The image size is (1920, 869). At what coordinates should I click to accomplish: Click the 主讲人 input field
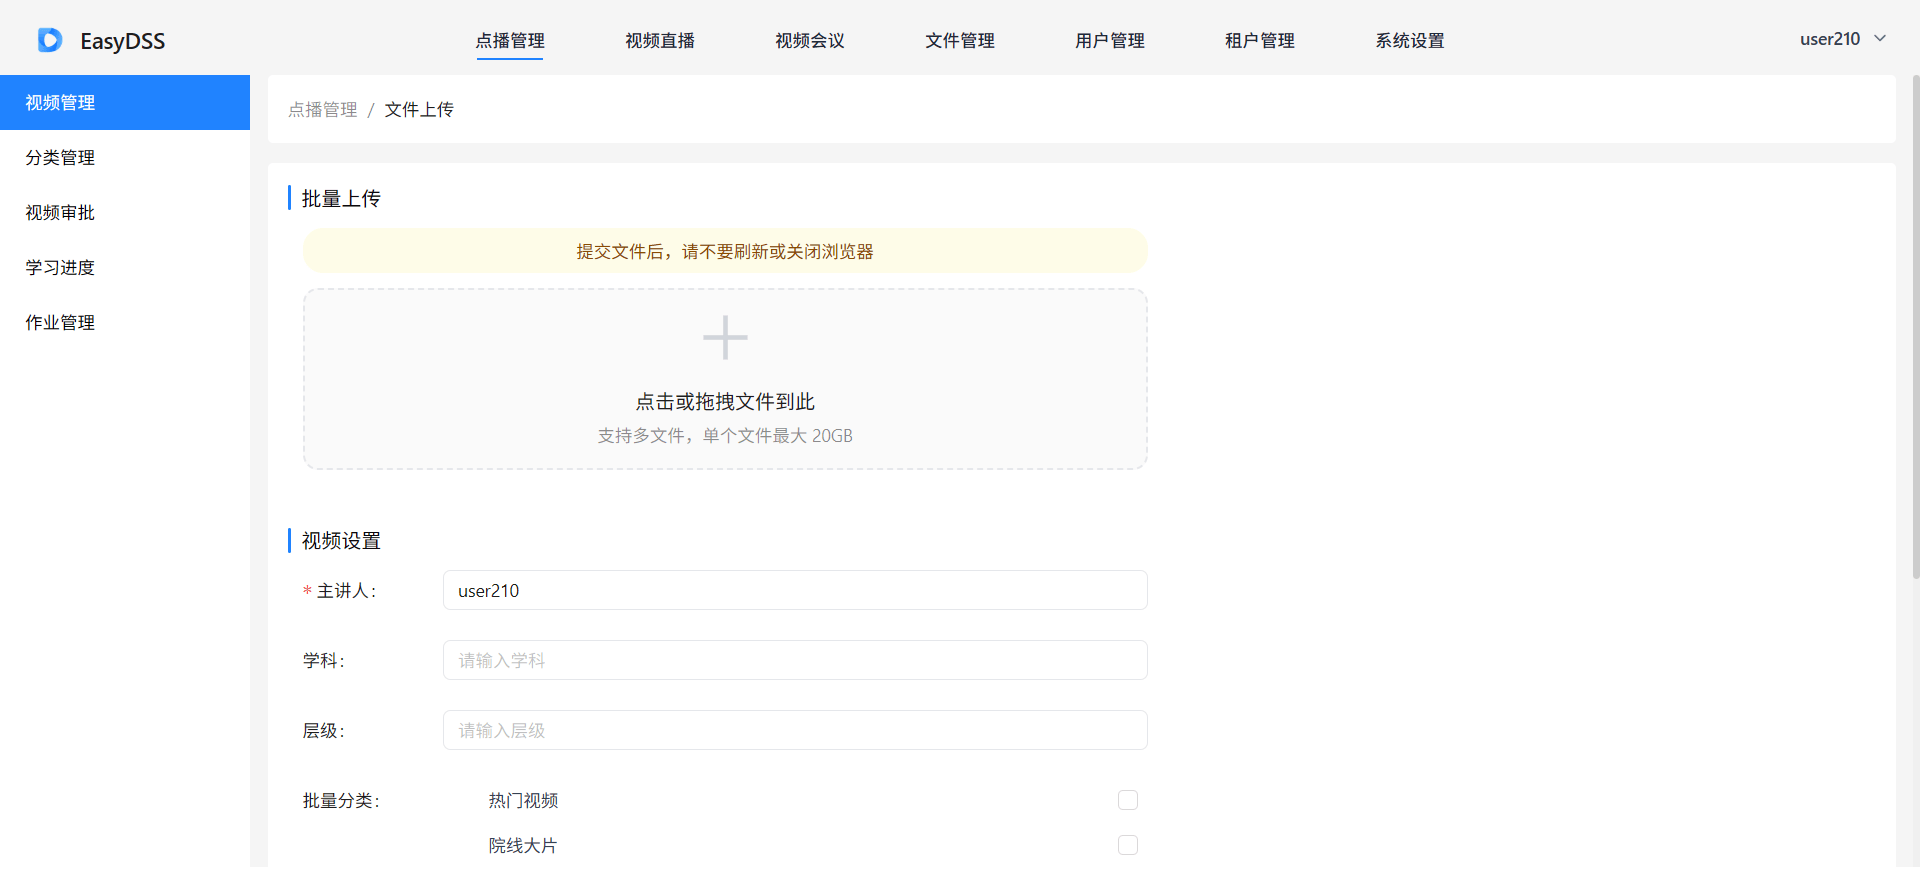pyautogui.click(x=795, y=590)
